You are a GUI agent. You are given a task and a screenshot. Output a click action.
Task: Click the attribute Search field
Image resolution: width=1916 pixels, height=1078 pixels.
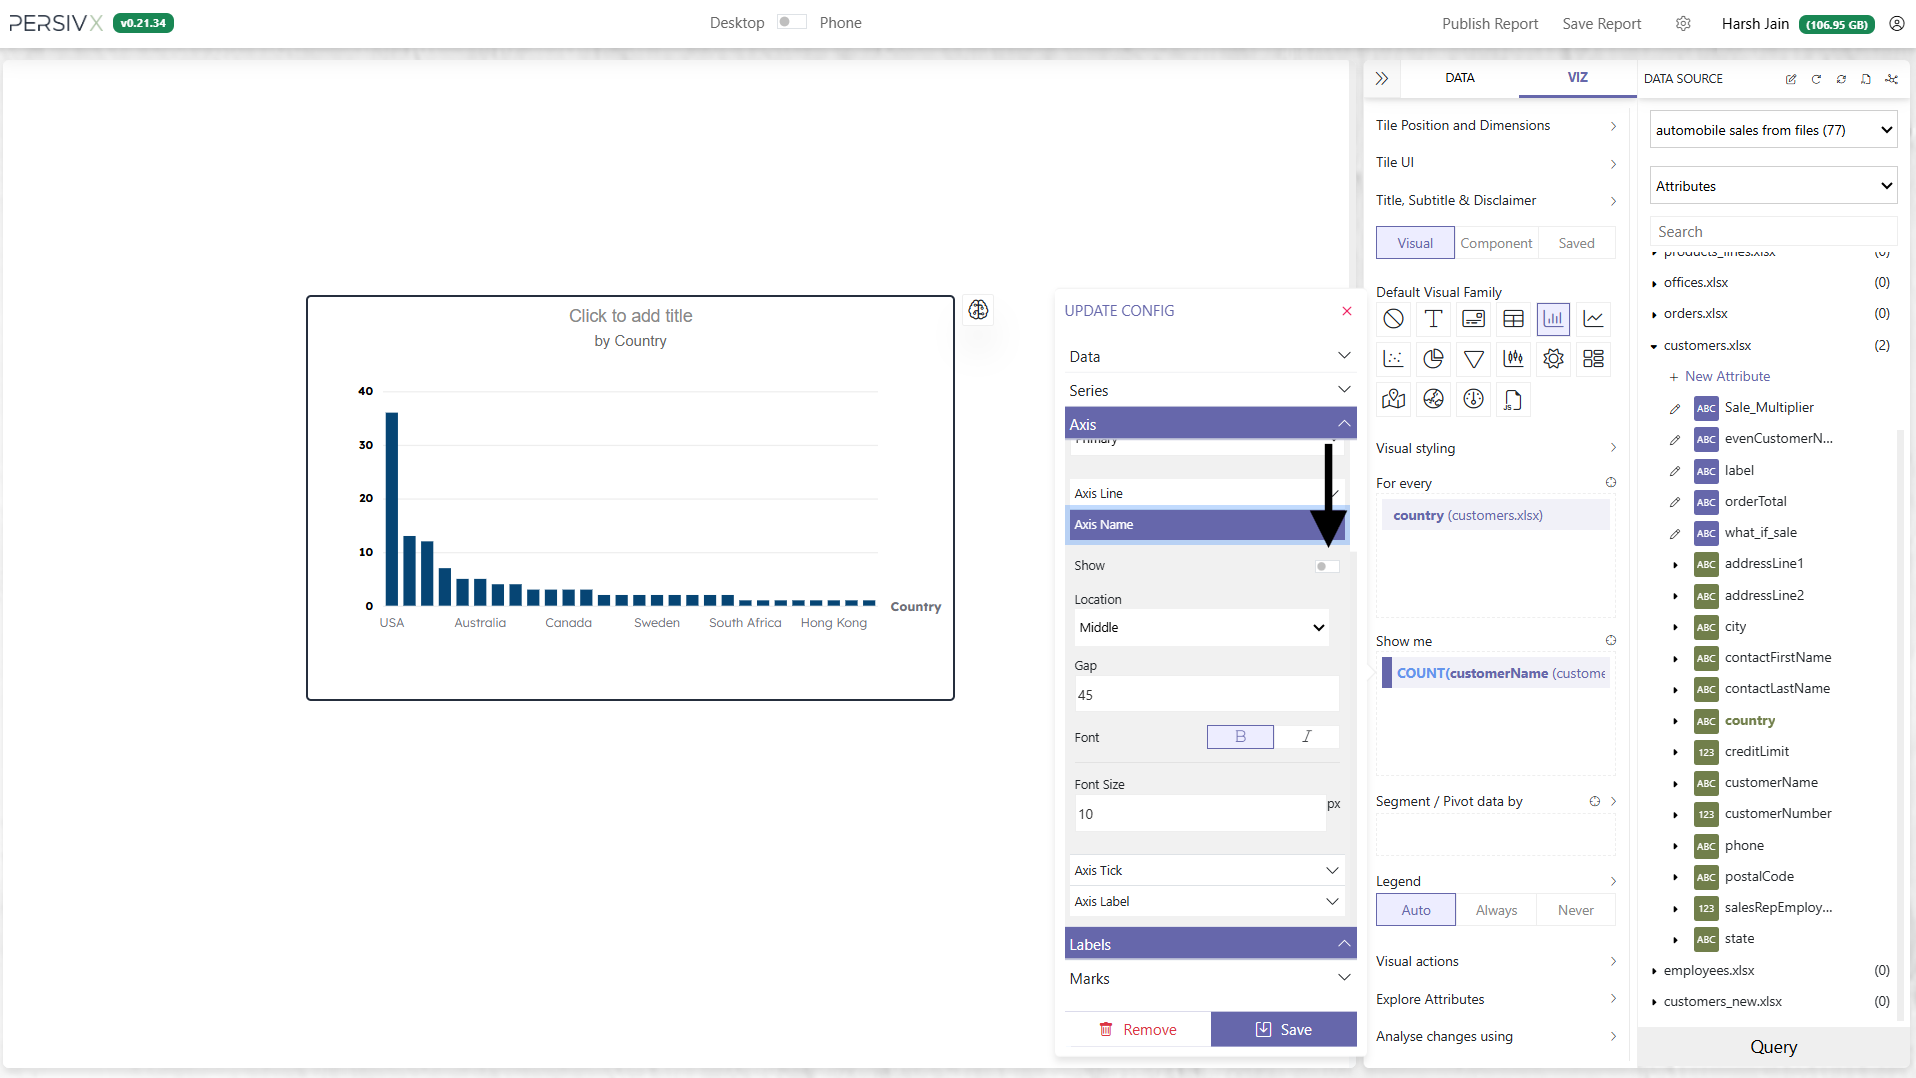(x=1773, y=232)
